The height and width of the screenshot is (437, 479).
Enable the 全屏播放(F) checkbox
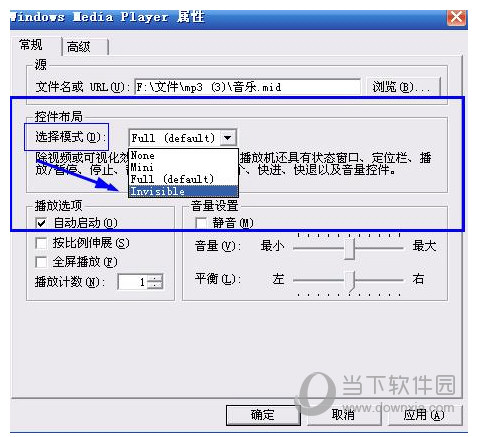coord(41,262)
